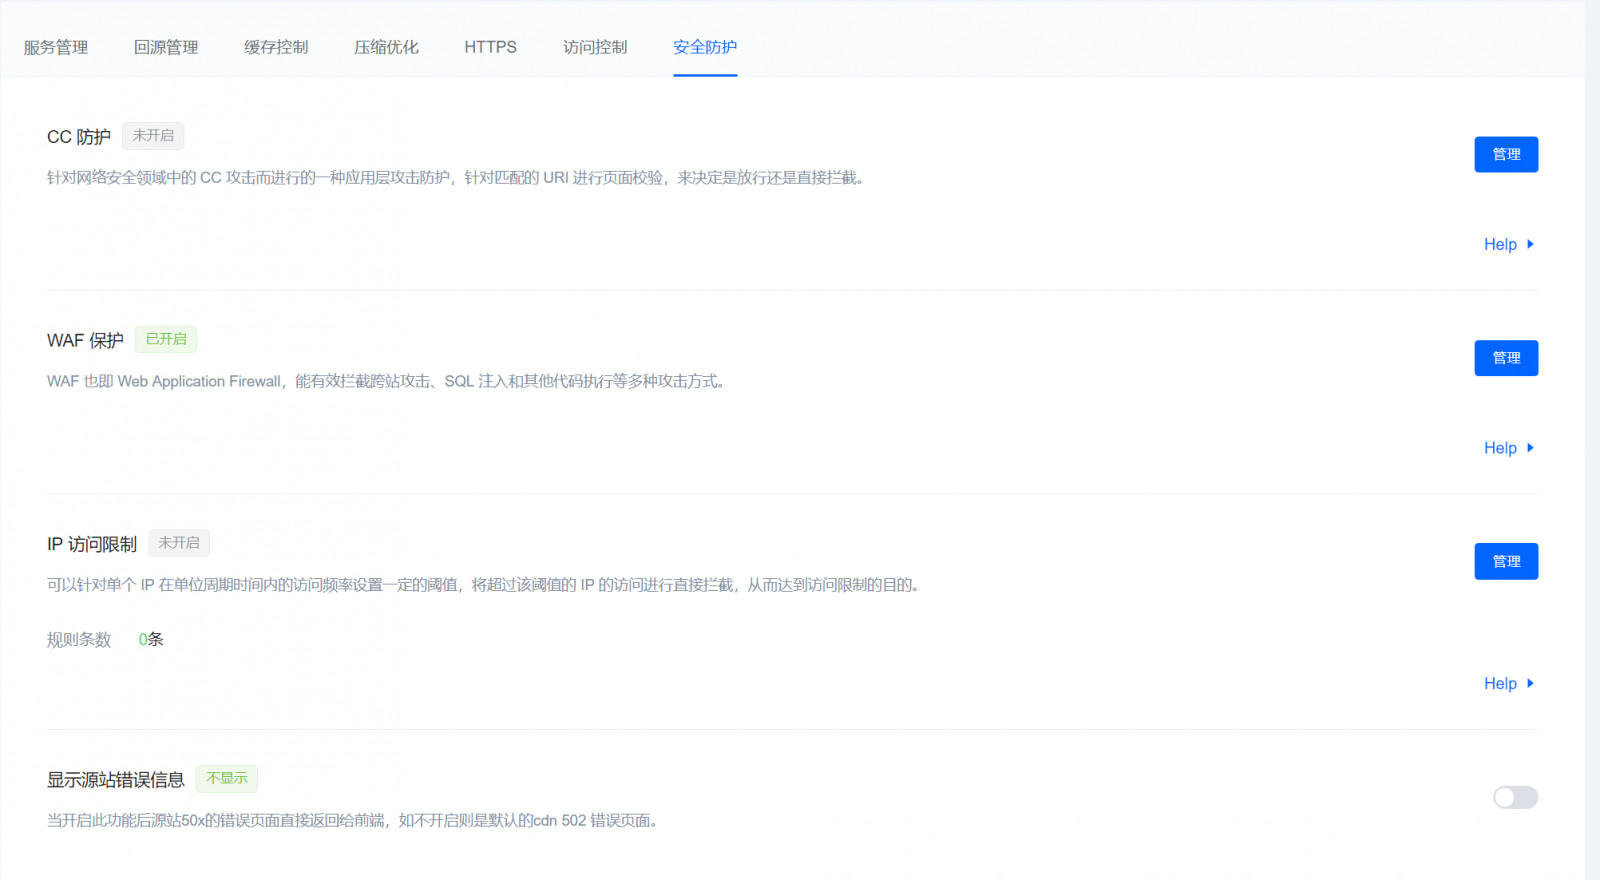The width and height of the screenshot is (1600, 880).
Task: Open the HTTPS tab
Action: [490, 47]
